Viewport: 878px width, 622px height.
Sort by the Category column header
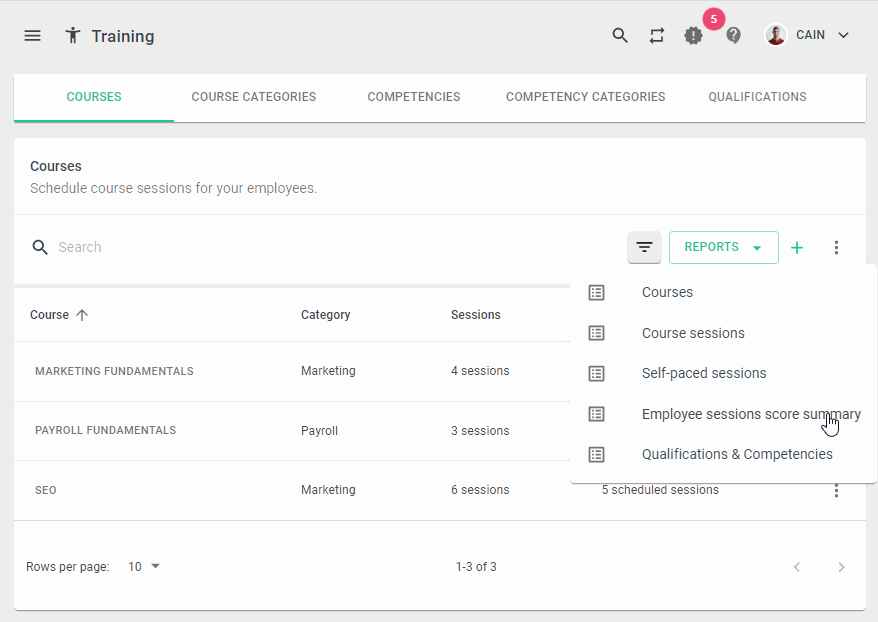coord(325,315)
